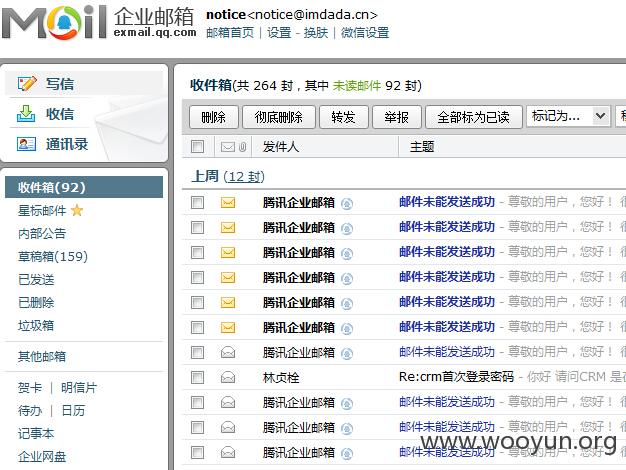Open Re:crm首次登录密码 email

pyautogui.click(x=456, y=377)
